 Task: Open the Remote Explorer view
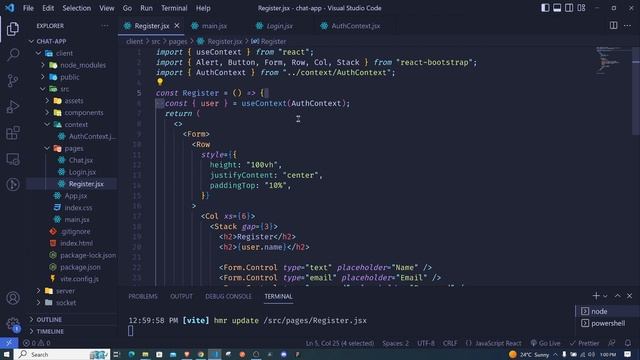[13, 159]
